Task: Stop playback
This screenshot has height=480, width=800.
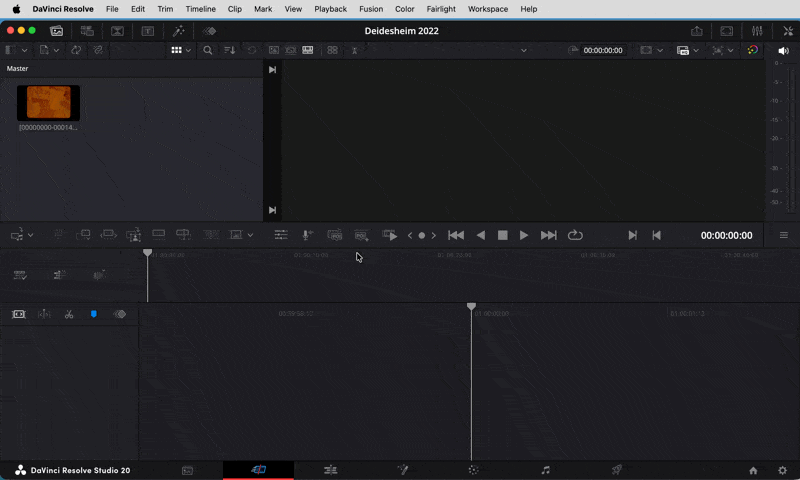Action: pos(503,235)
